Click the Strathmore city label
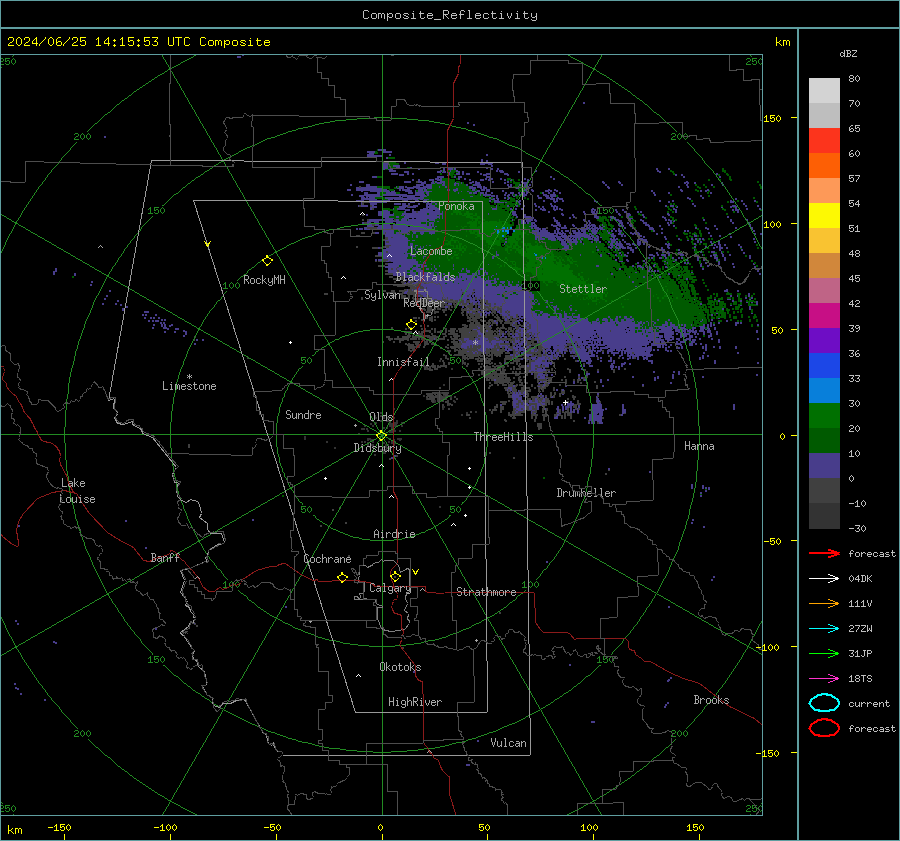900x841 pixels. click(486, 592)
